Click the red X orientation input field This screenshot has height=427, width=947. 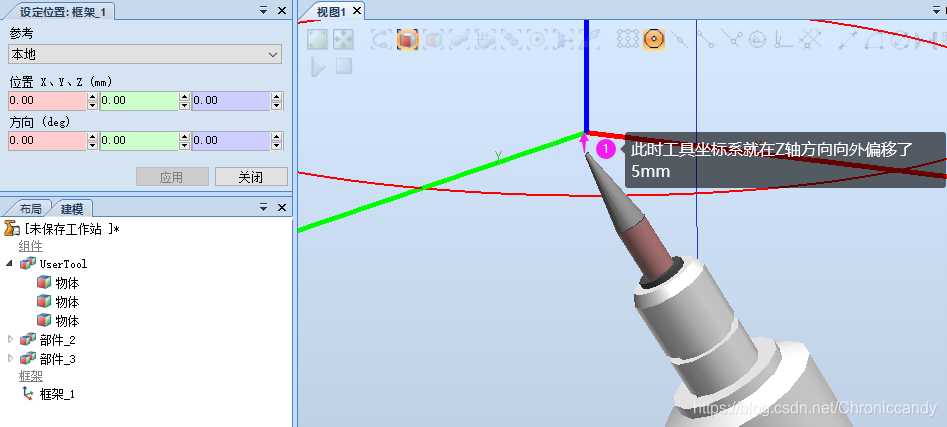(x=47, y=141)
